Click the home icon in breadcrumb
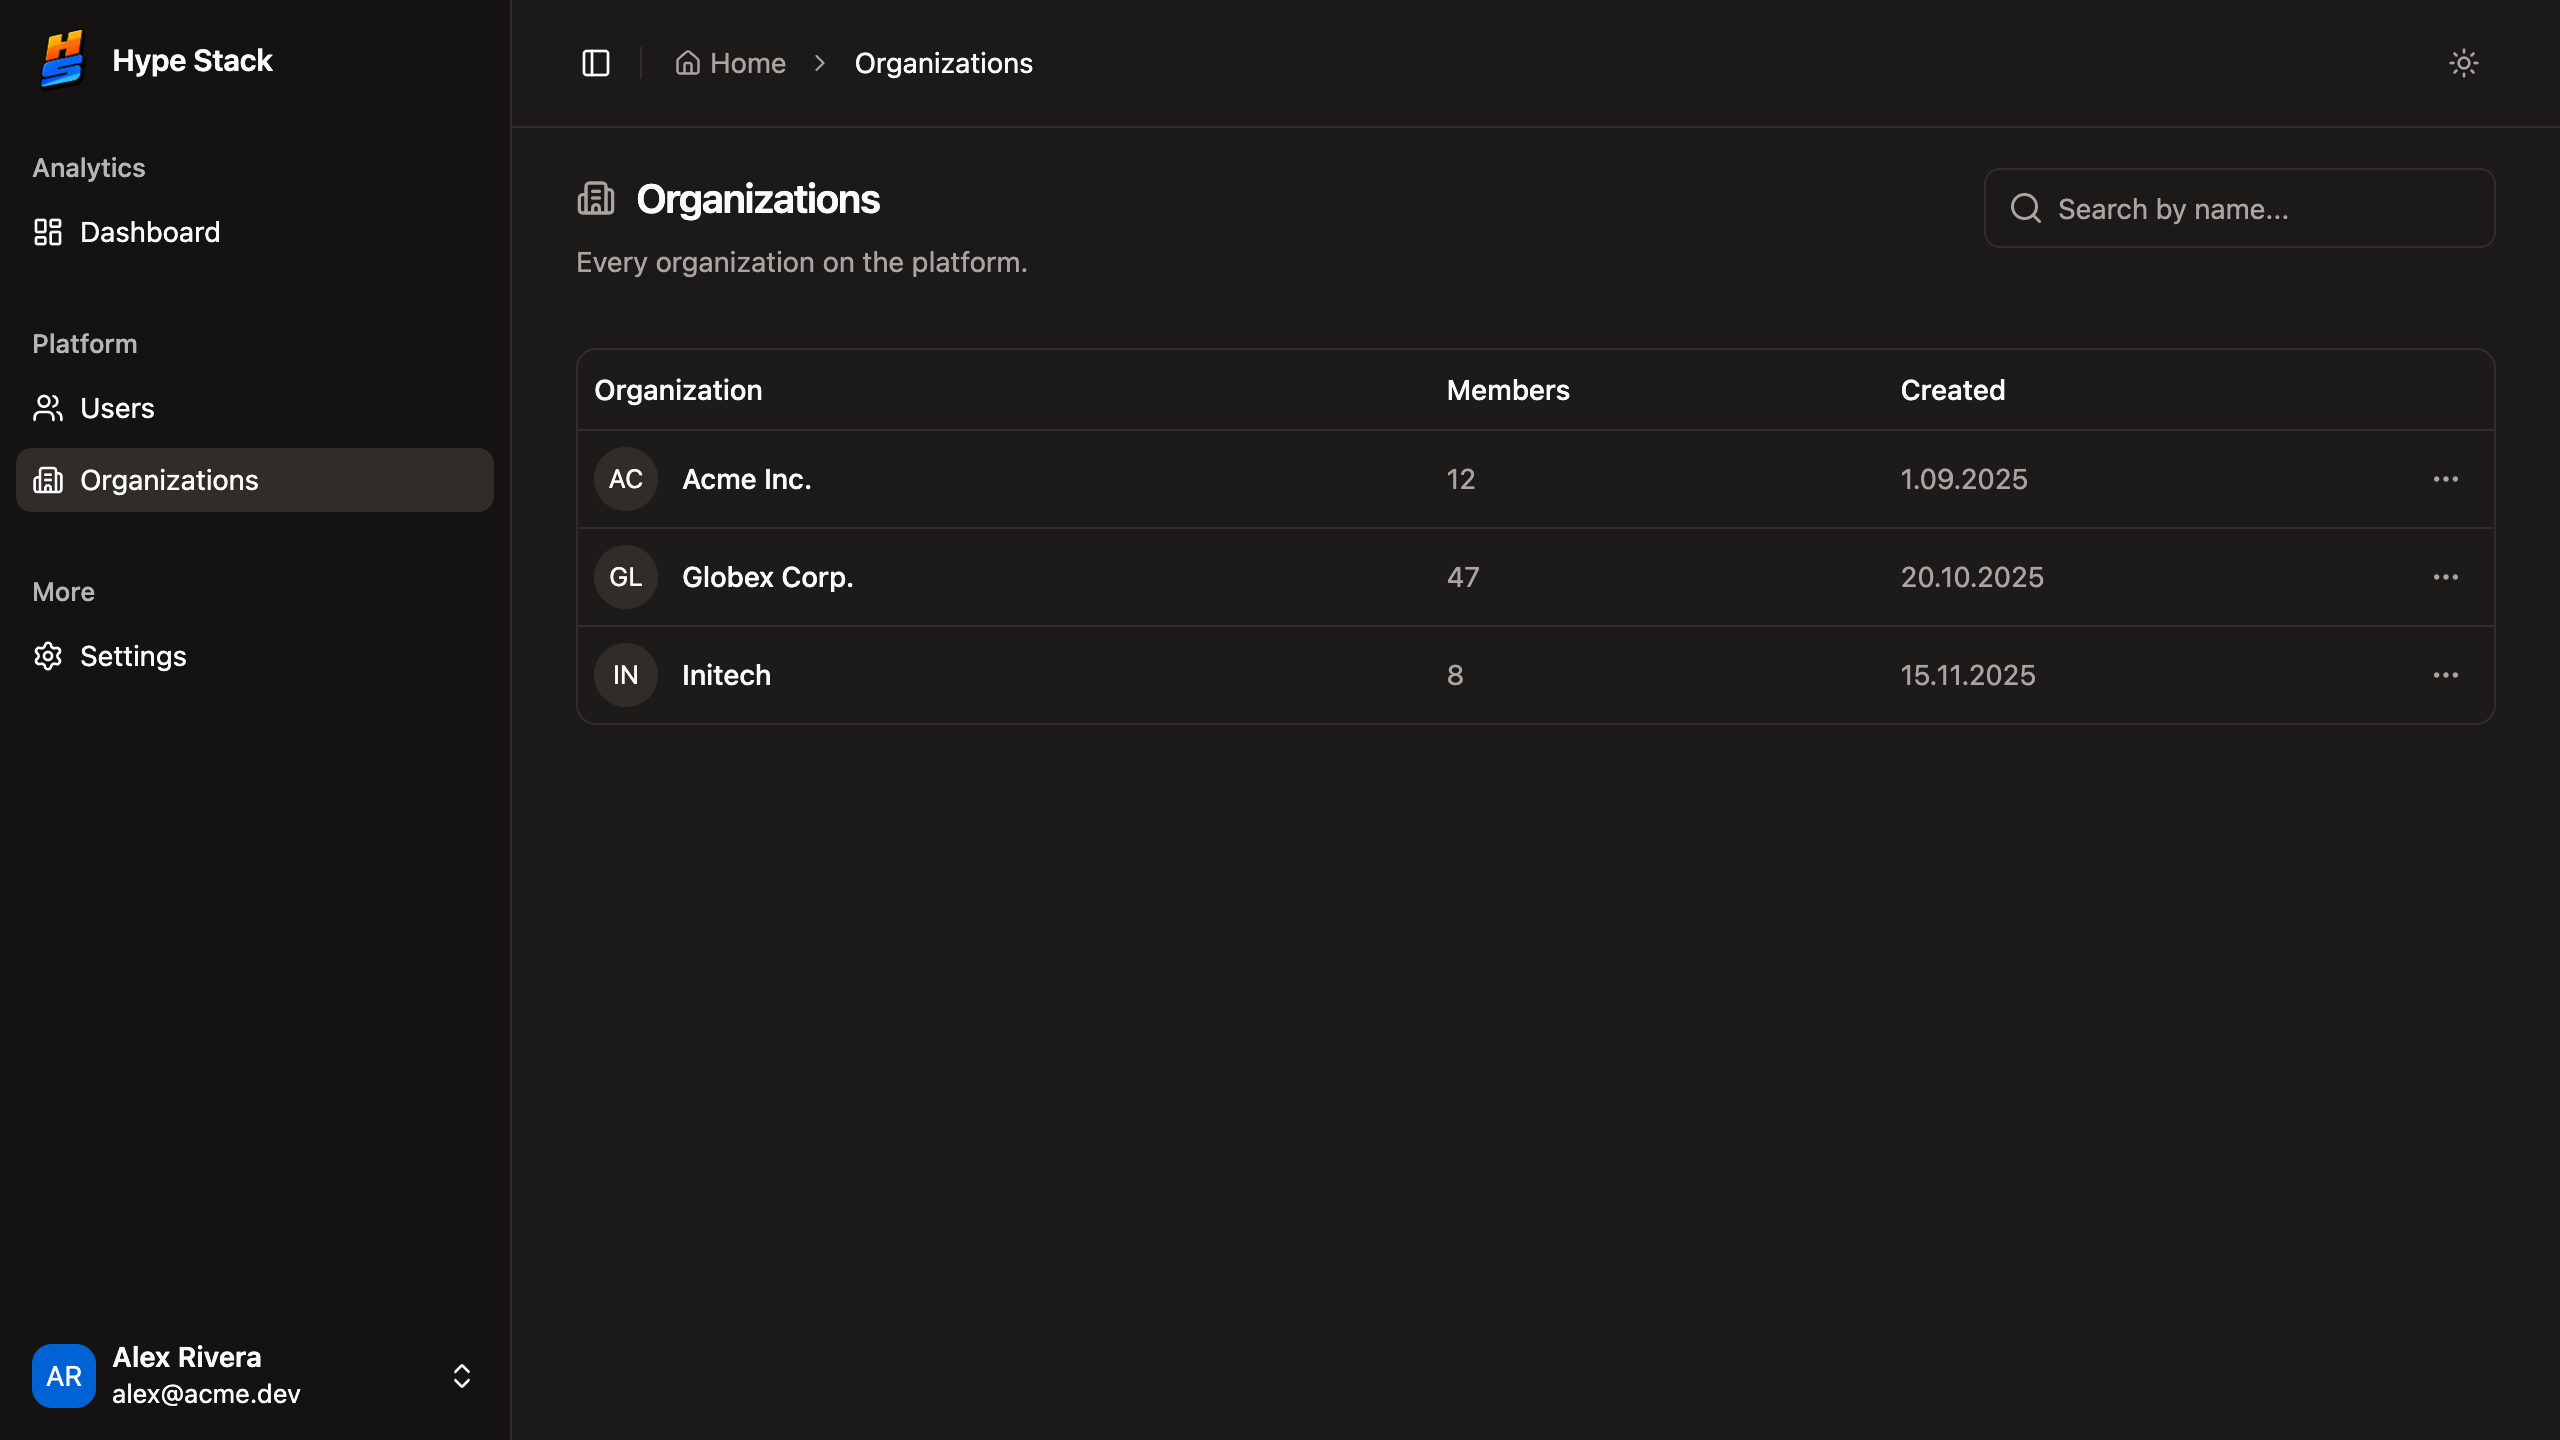Viewport: 2560px width, 1440px height. click(687, 63)
